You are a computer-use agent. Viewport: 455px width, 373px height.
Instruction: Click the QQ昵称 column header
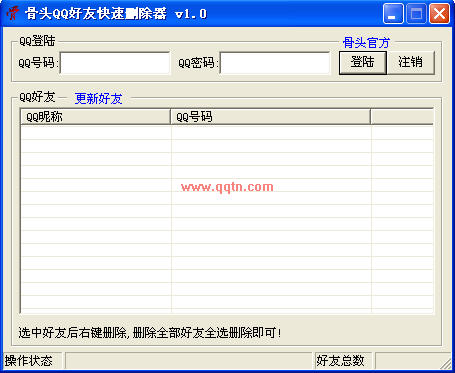(95, 117)
